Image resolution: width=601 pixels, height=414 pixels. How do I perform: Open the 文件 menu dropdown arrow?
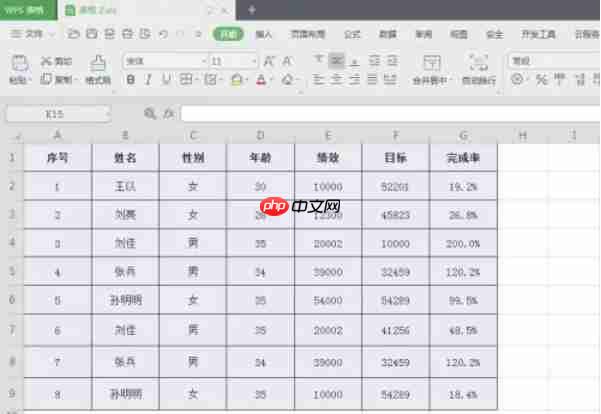click(x=52, y=34)
